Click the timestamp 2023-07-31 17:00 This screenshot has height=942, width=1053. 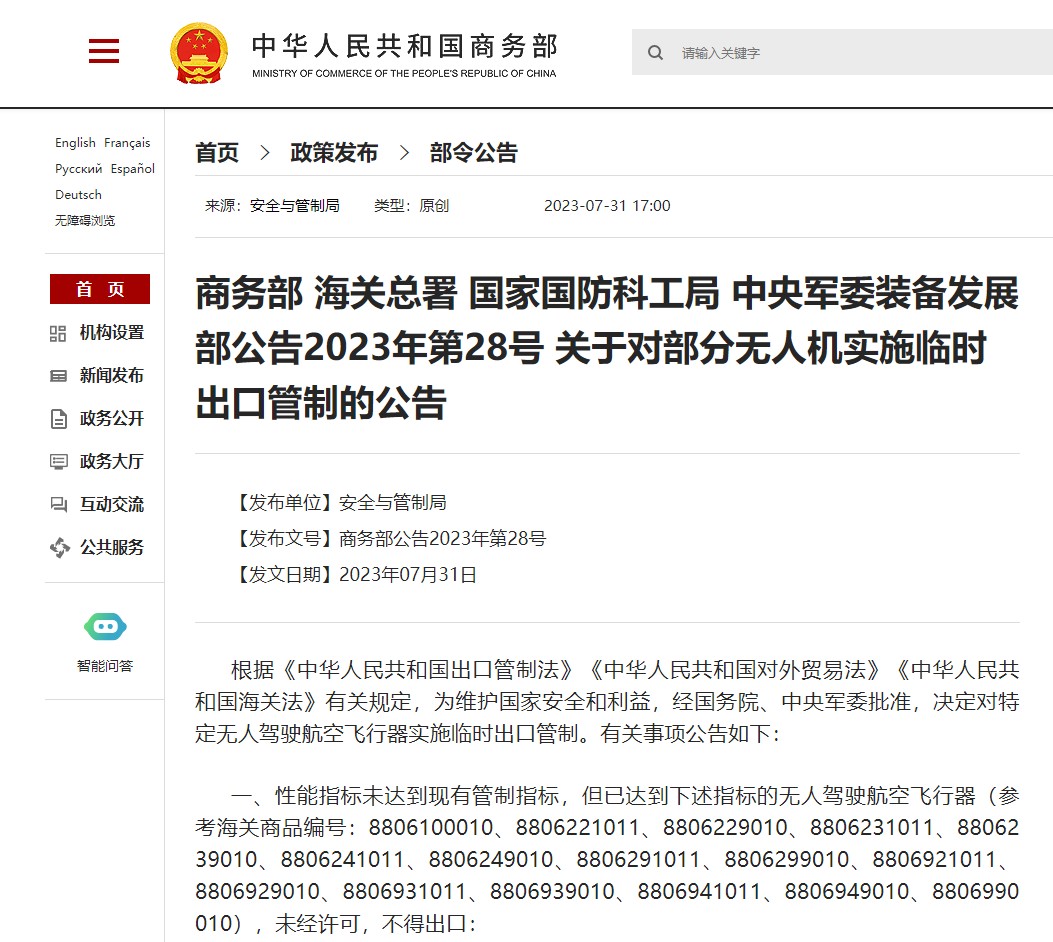coord(607,205)
